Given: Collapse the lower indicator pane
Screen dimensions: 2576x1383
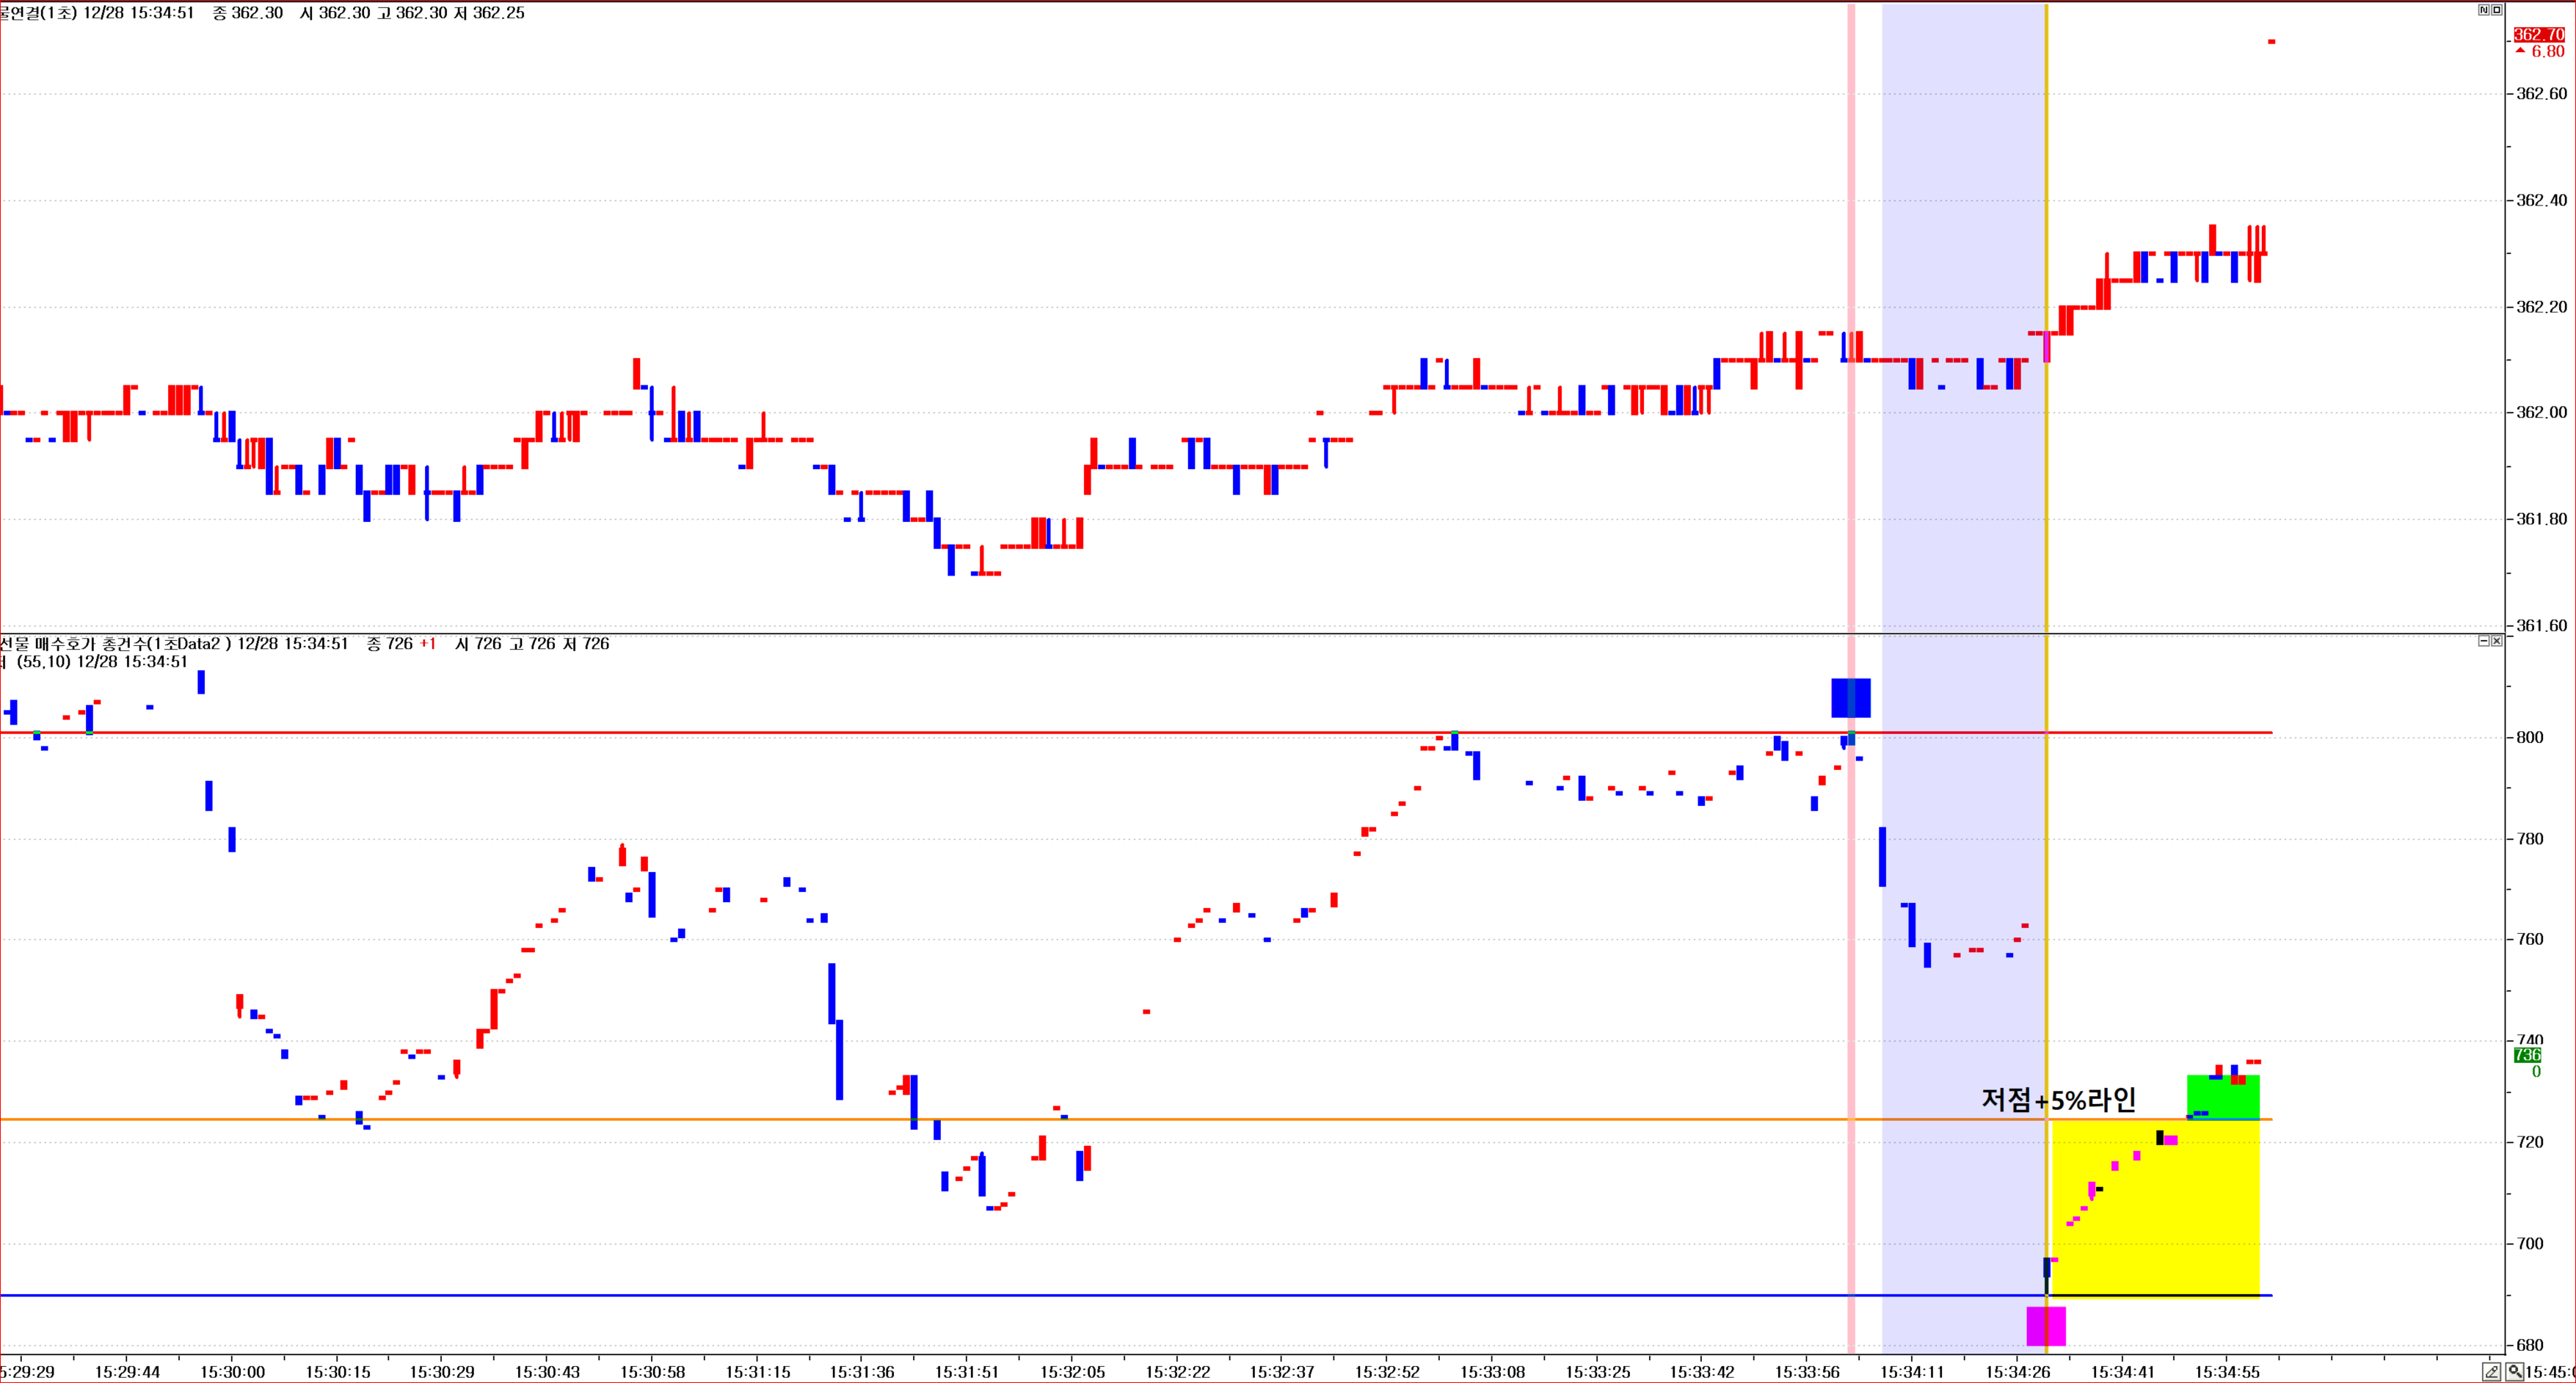Looking at the screenshot, I should (x=2484, y=641).
